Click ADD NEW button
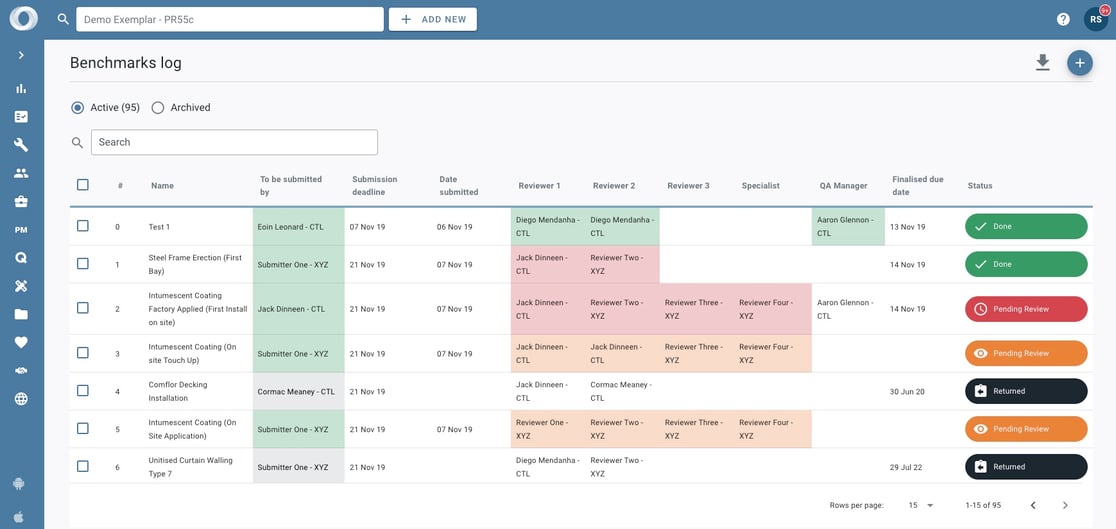Image resolution: width=1116 pixels, height=529 pixels. [x=433, y=19]
